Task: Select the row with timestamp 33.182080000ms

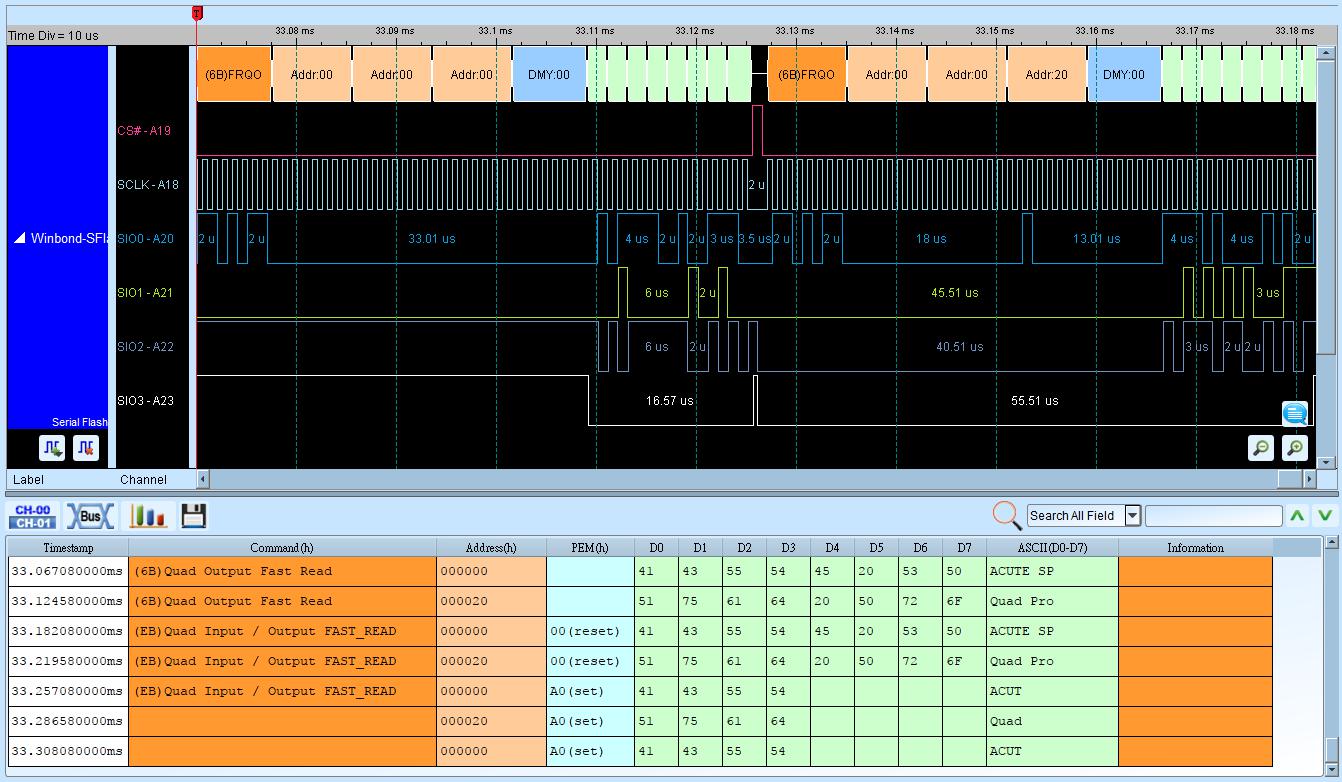Action: click(x=640, y=632)
